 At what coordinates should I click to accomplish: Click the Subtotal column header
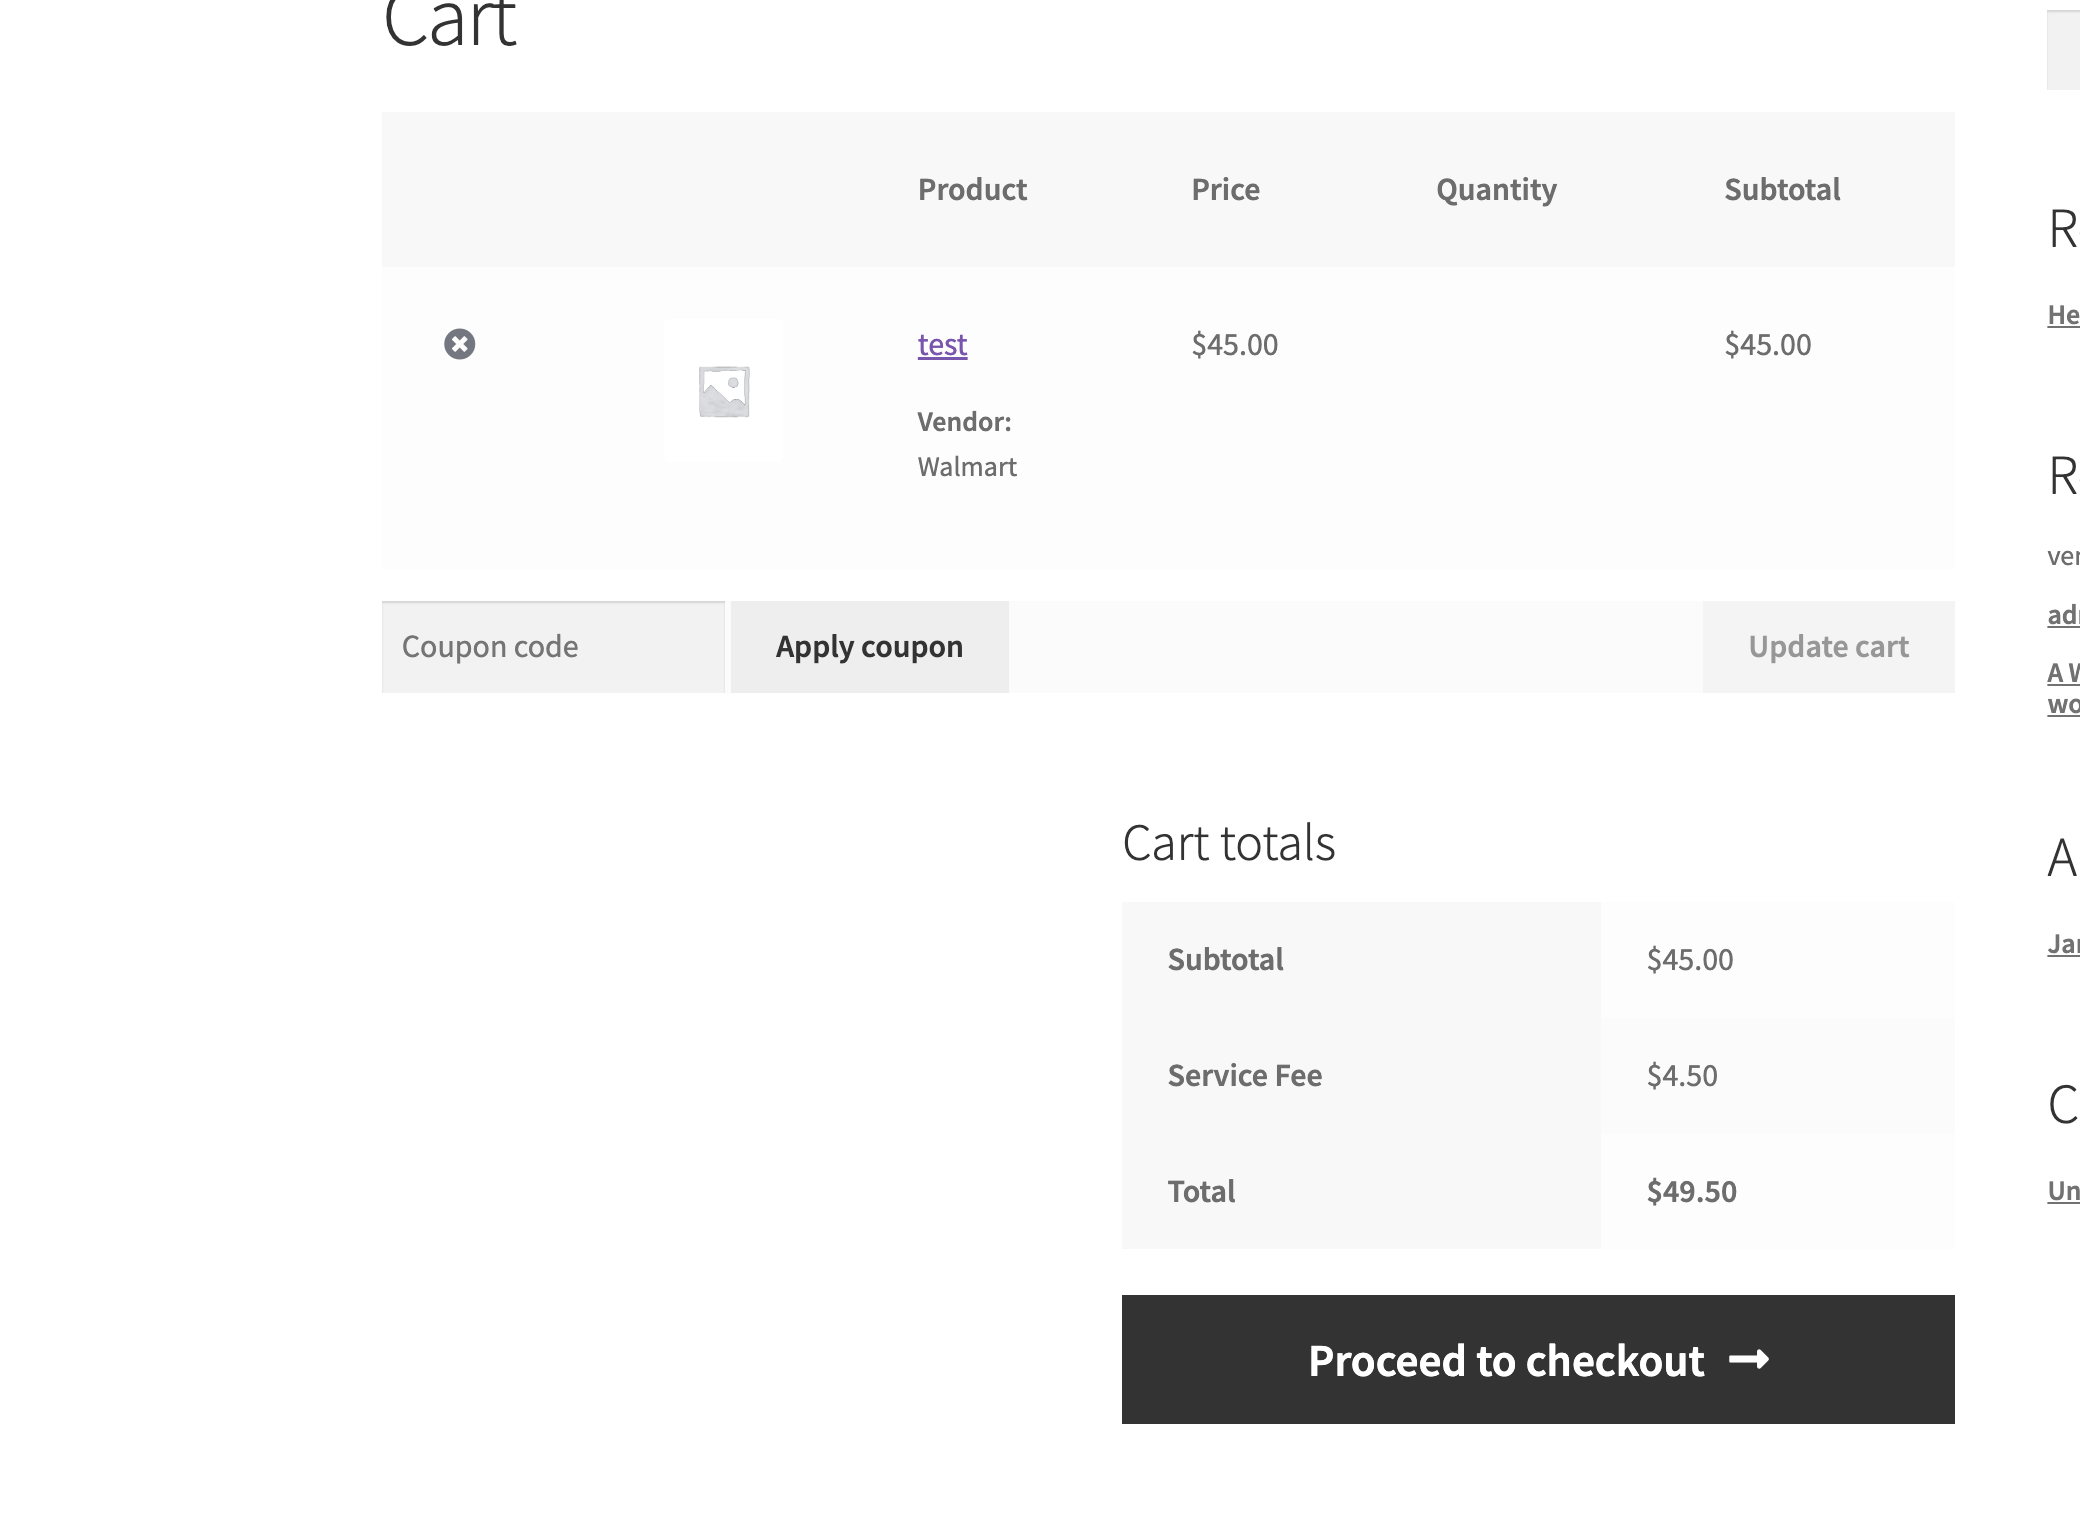pos(1782,190)
